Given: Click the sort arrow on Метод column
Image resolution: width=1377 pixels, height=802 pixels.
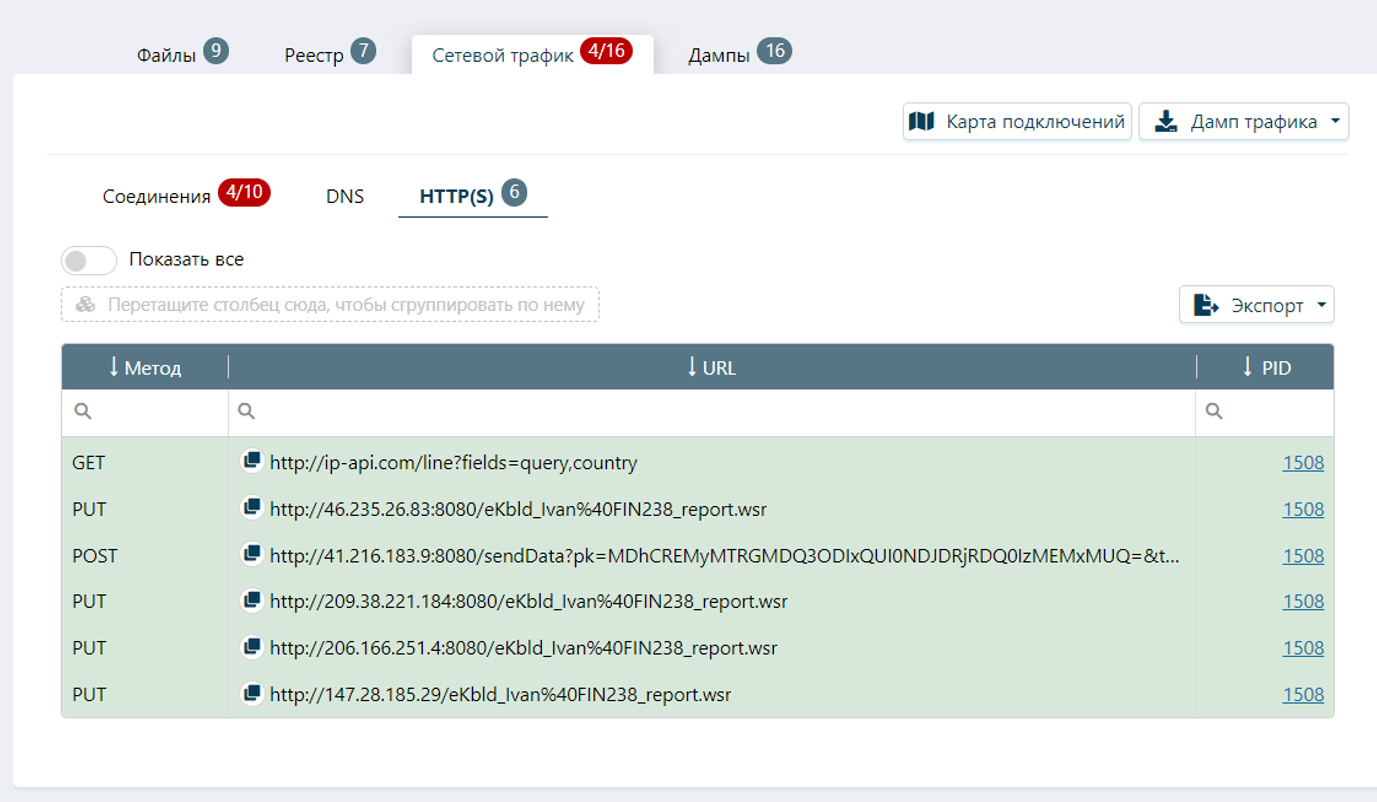Looking at the screenshot, I should (113, 367).
